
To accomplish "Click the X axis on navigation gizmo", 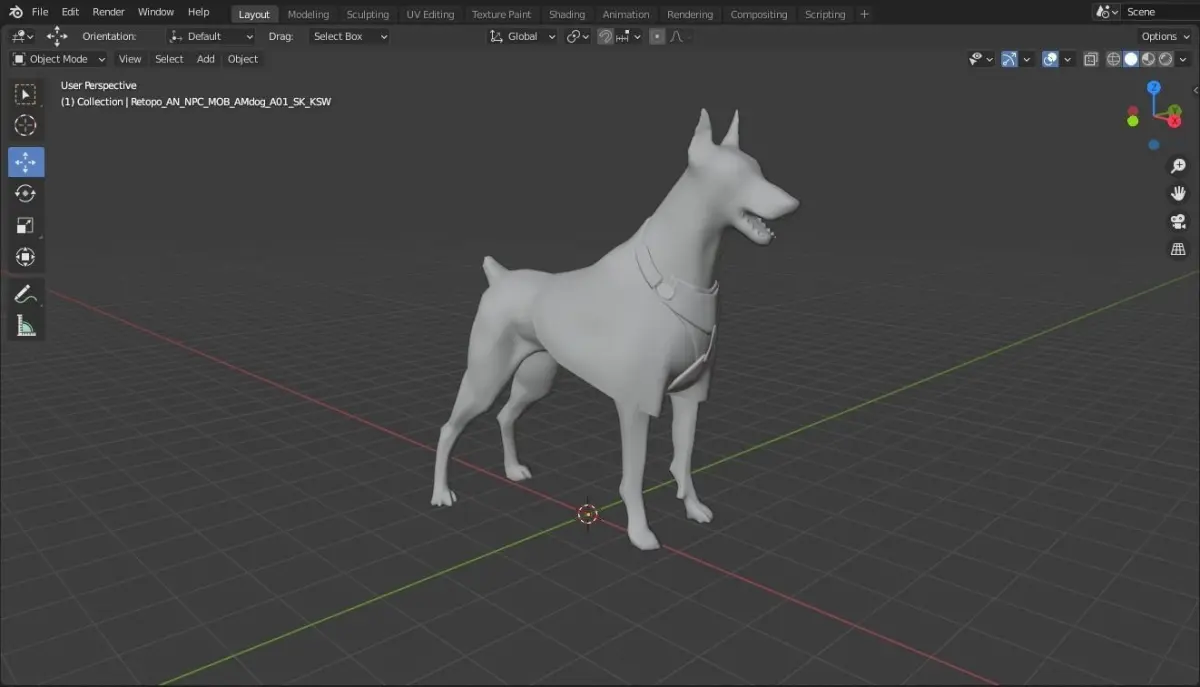I will (1175, 120).
